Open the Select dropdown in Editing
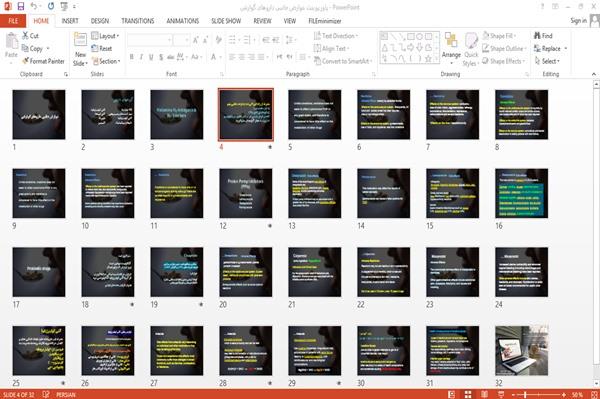 coord(547,61)
